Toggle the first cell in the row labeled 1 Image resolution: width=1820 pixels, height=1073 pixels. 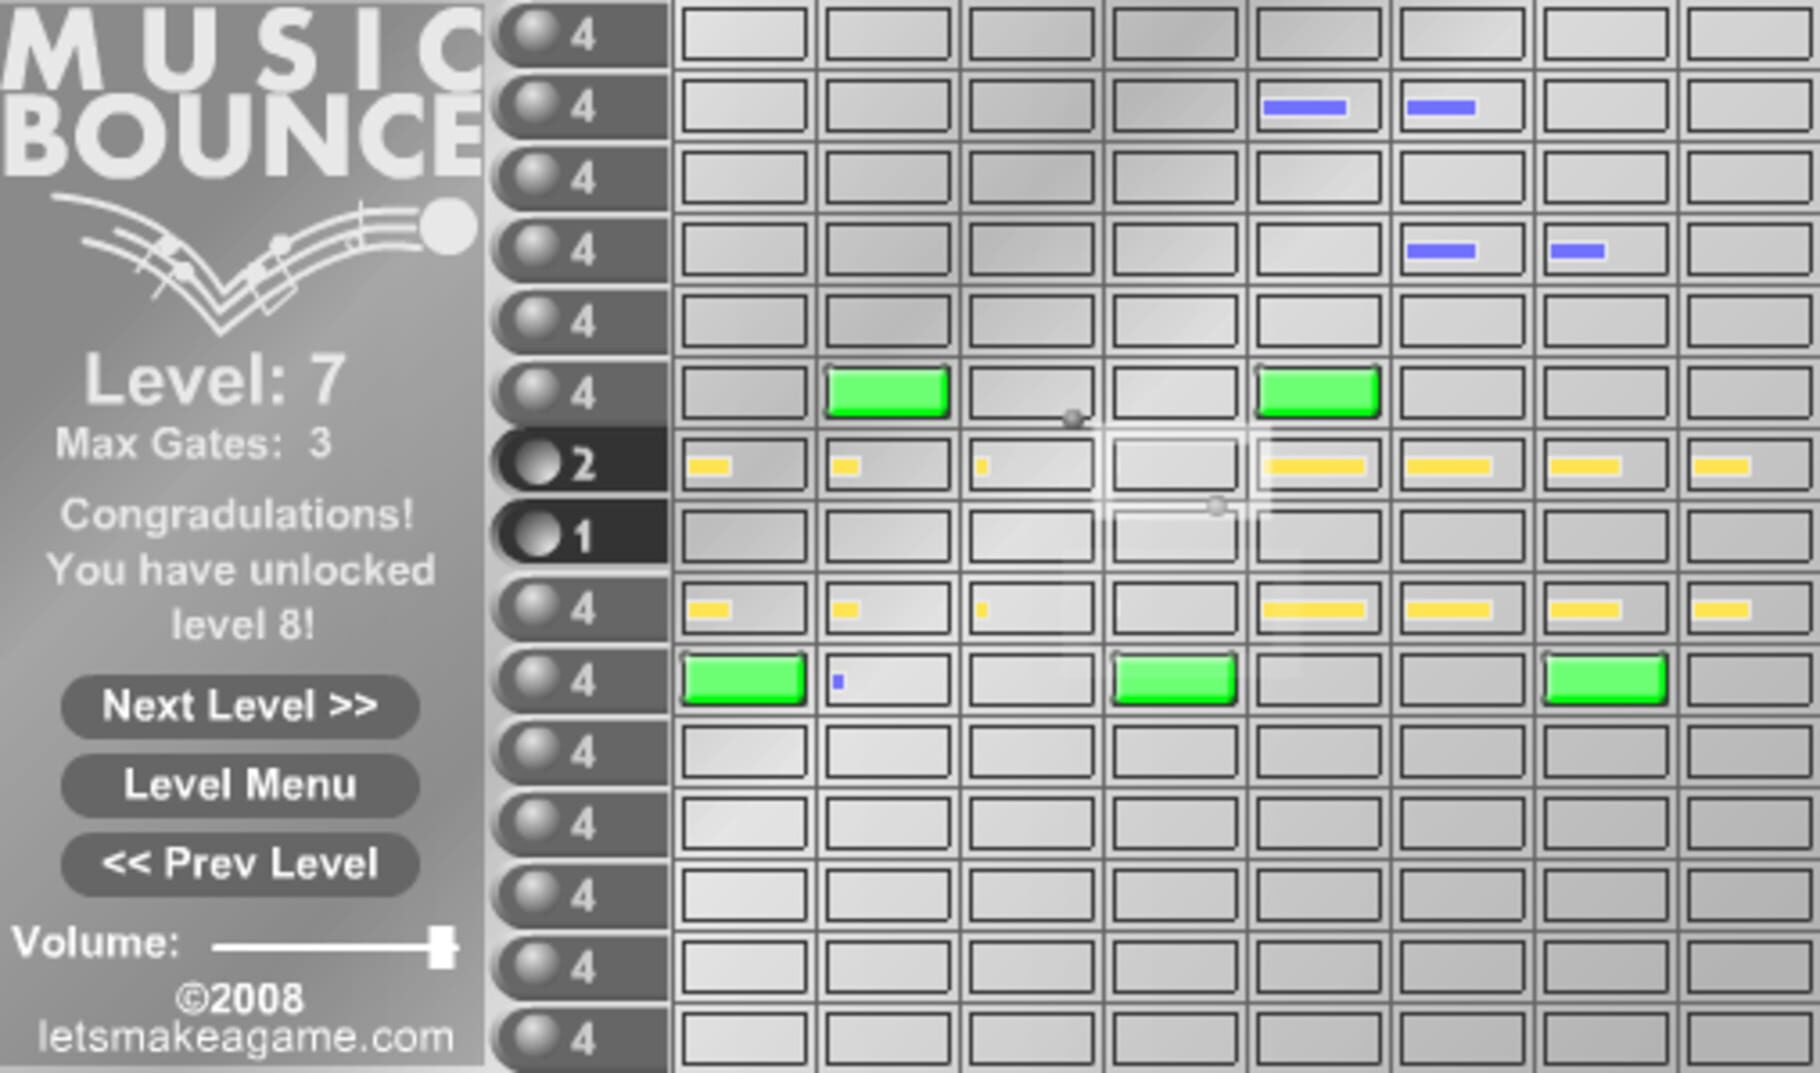pos(743,536)
